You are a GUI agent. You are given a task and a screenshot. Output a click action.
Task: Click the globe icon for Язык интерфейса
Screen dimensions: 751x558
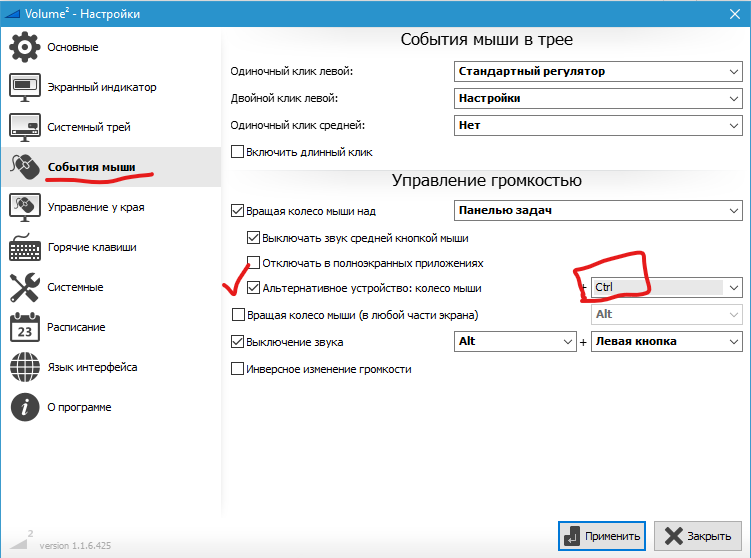pyautogui.click(x=25, y=367)
